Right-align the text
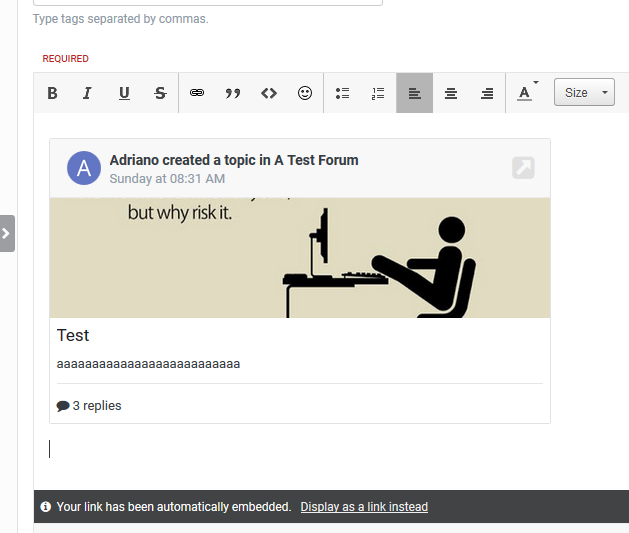629x533 pixels. (x=487, y=93)
